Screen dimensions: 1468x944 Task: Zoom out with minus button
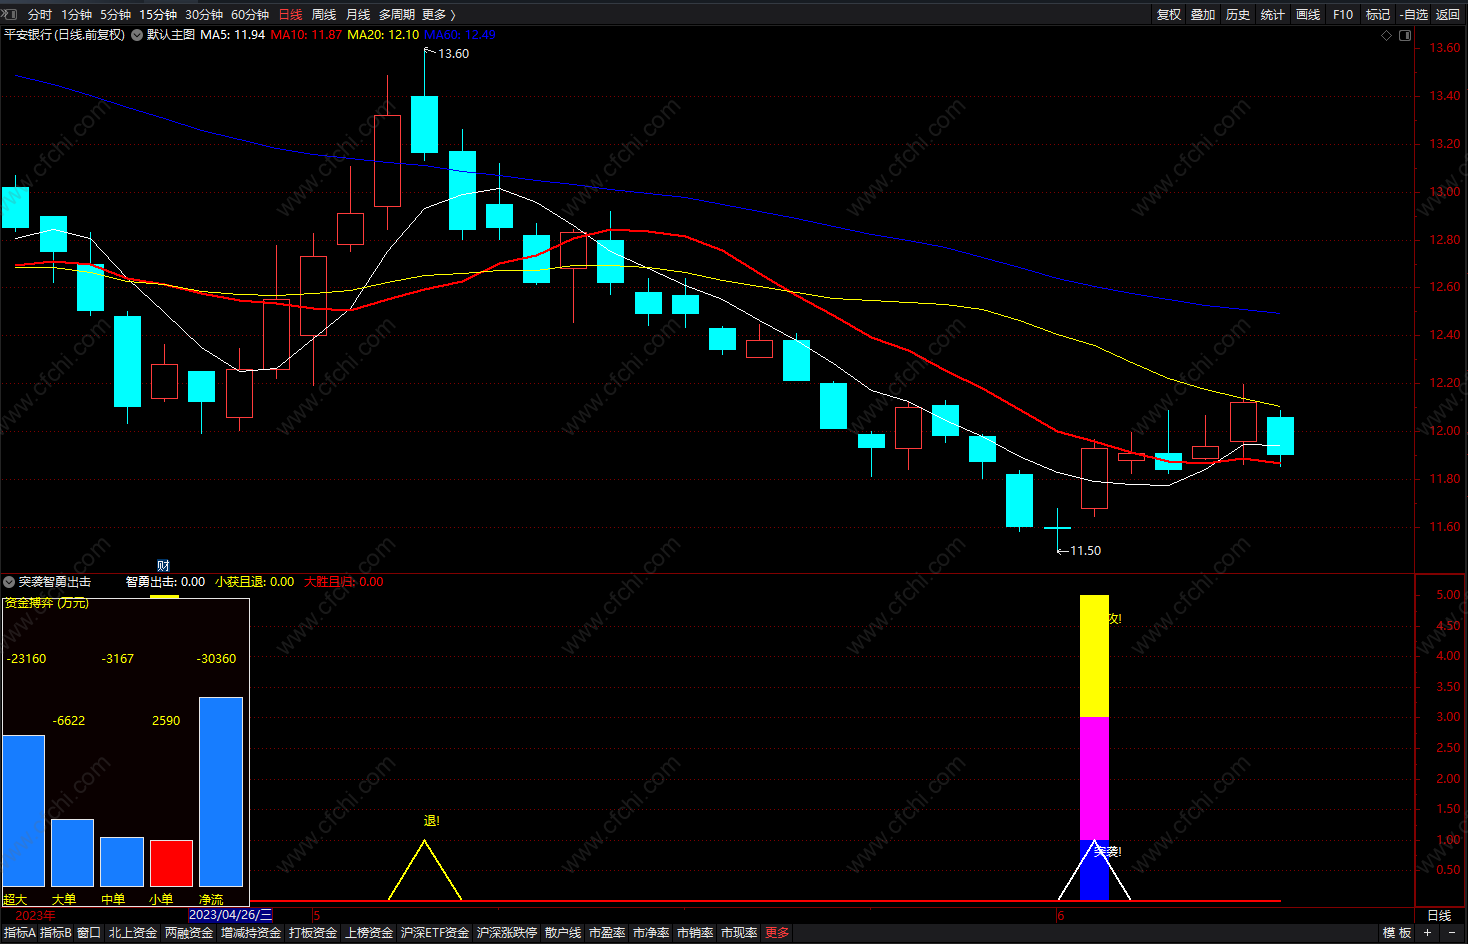pos(1452,933)
